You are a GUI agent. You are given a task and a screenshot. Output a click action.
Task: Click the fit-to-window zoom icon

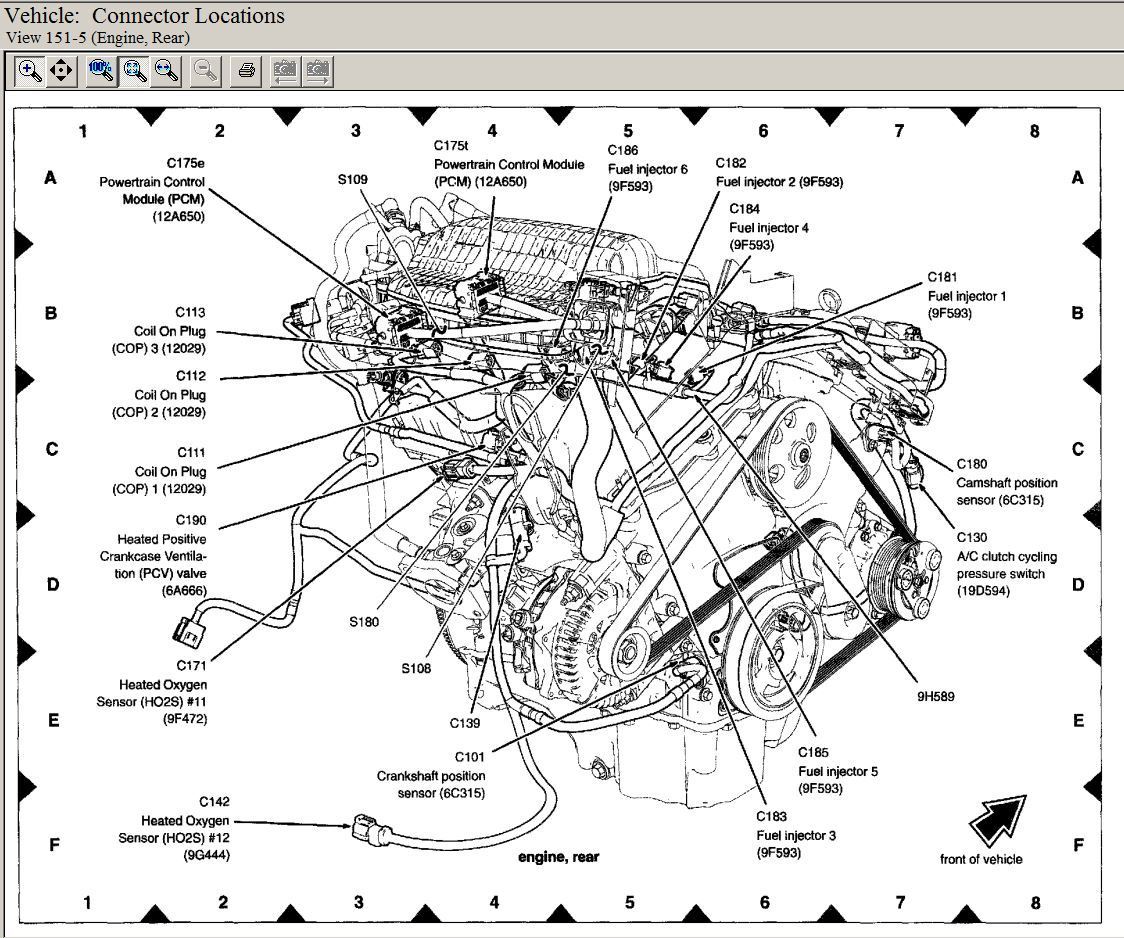coord(135,71)
